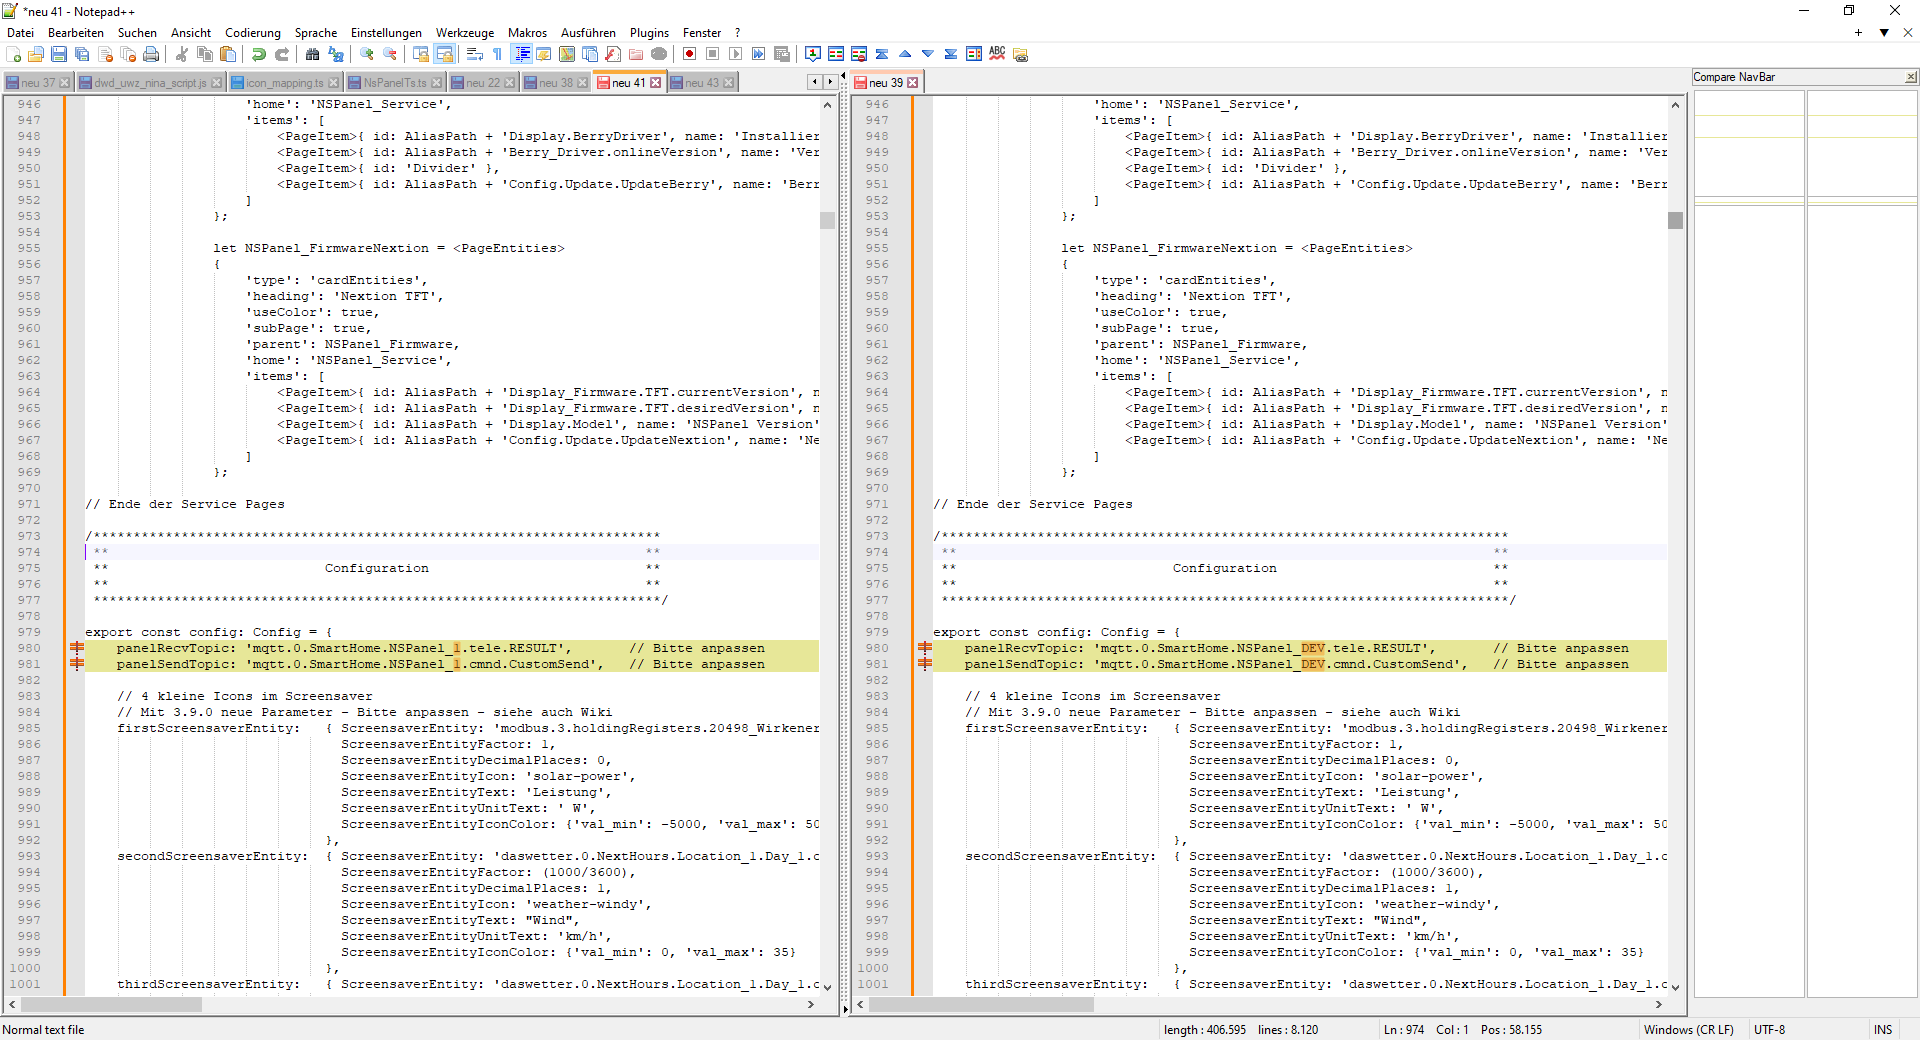Open the Codierung menu
Screen dimensions: 1920x1040
coord(252,33)
